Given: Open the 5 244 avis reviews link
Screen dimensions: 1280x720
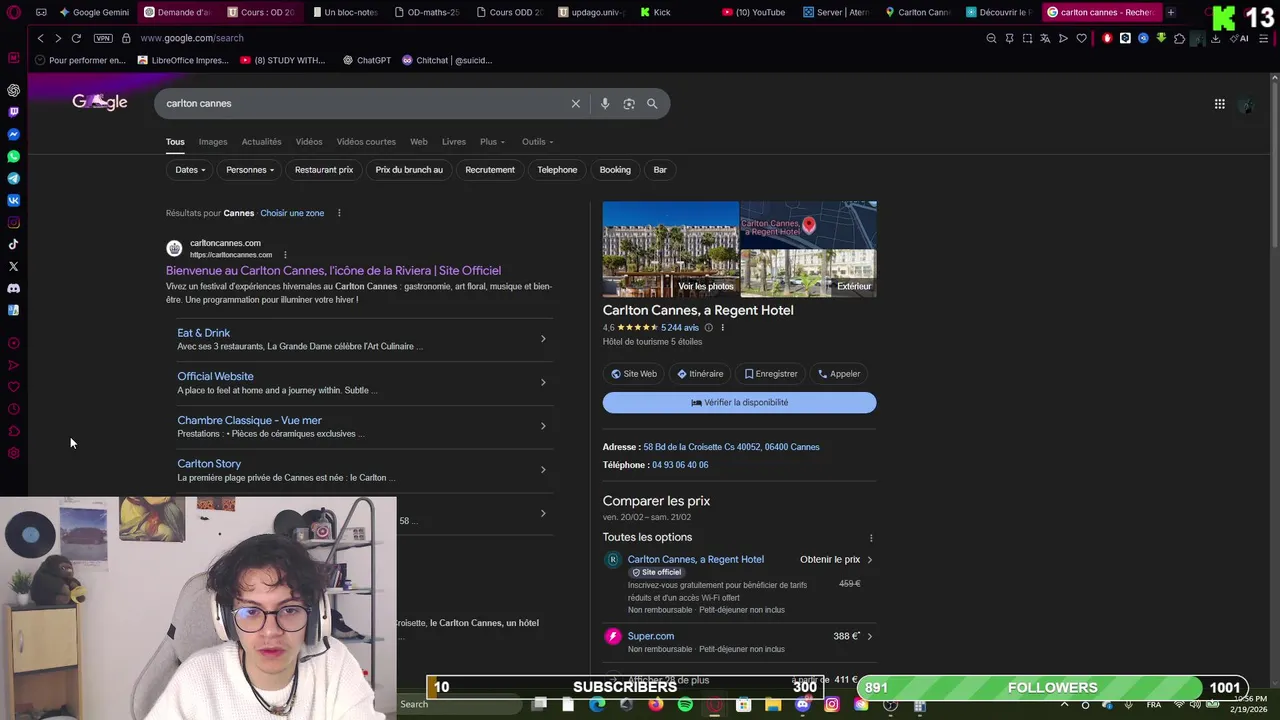Looking at the screenshot, I should [680, 327].
